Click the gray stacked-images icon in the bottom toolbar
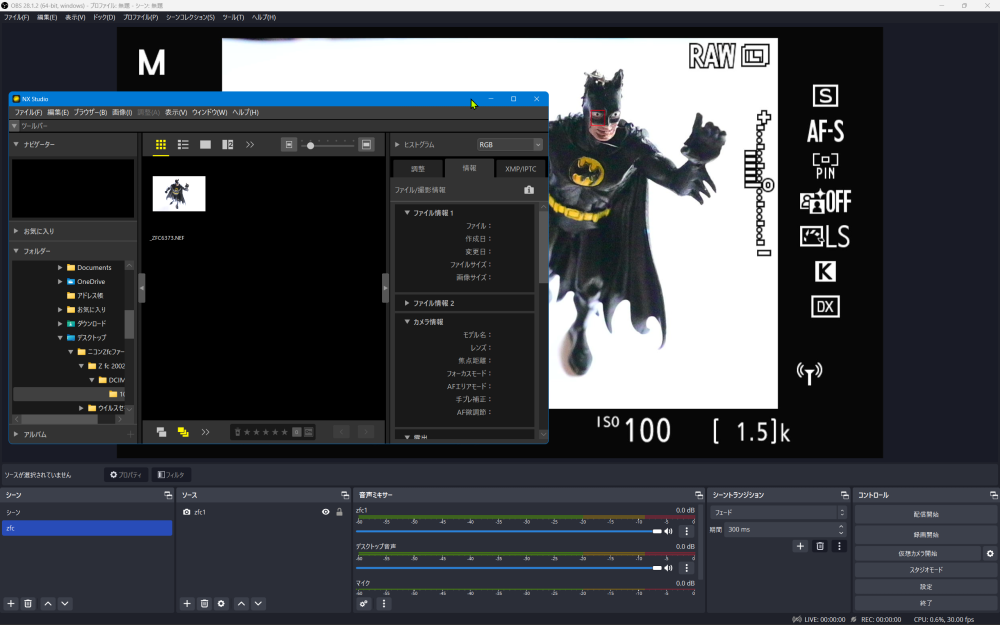Screen dimensions: 1000x625 click(161, 432)
